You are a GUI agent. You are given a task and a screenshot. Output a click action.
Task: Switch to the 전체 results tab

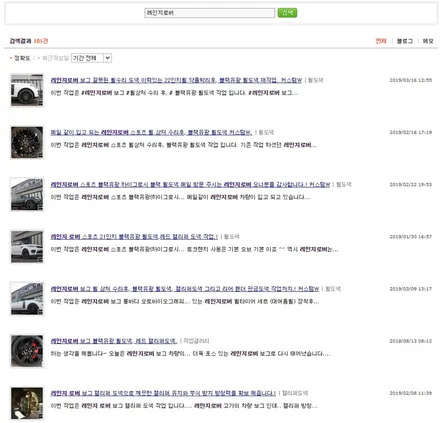(x=381, y=41)
